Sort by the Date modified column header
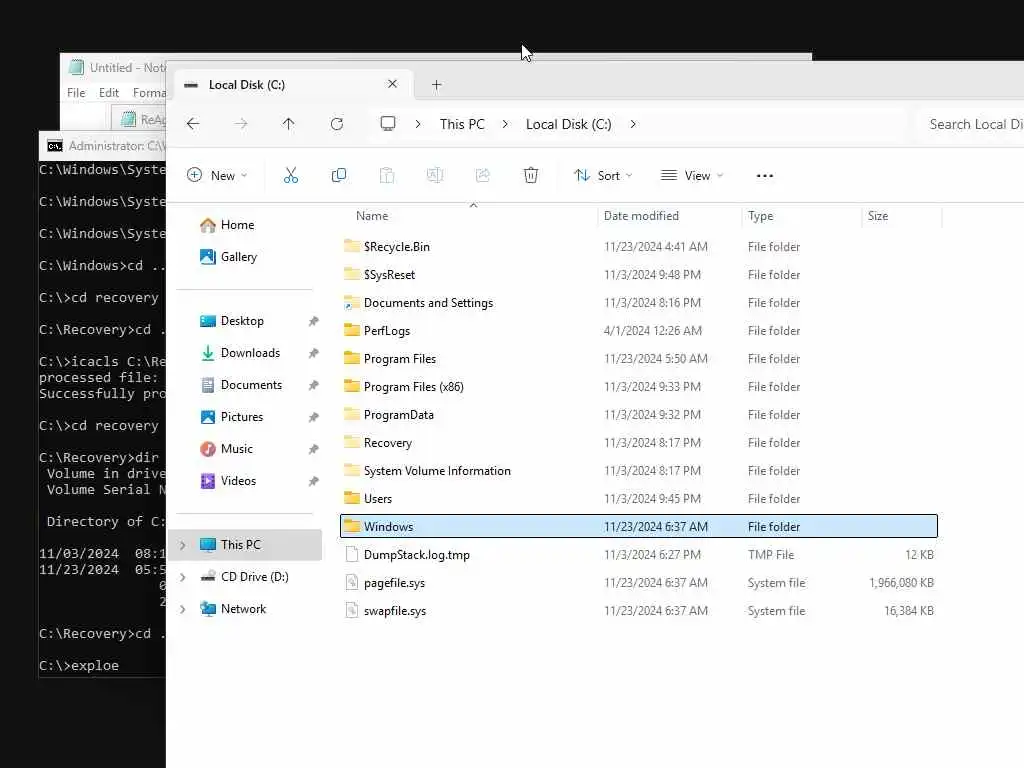The height and width of the screenshot is (768, 1024). pos(641,216)
